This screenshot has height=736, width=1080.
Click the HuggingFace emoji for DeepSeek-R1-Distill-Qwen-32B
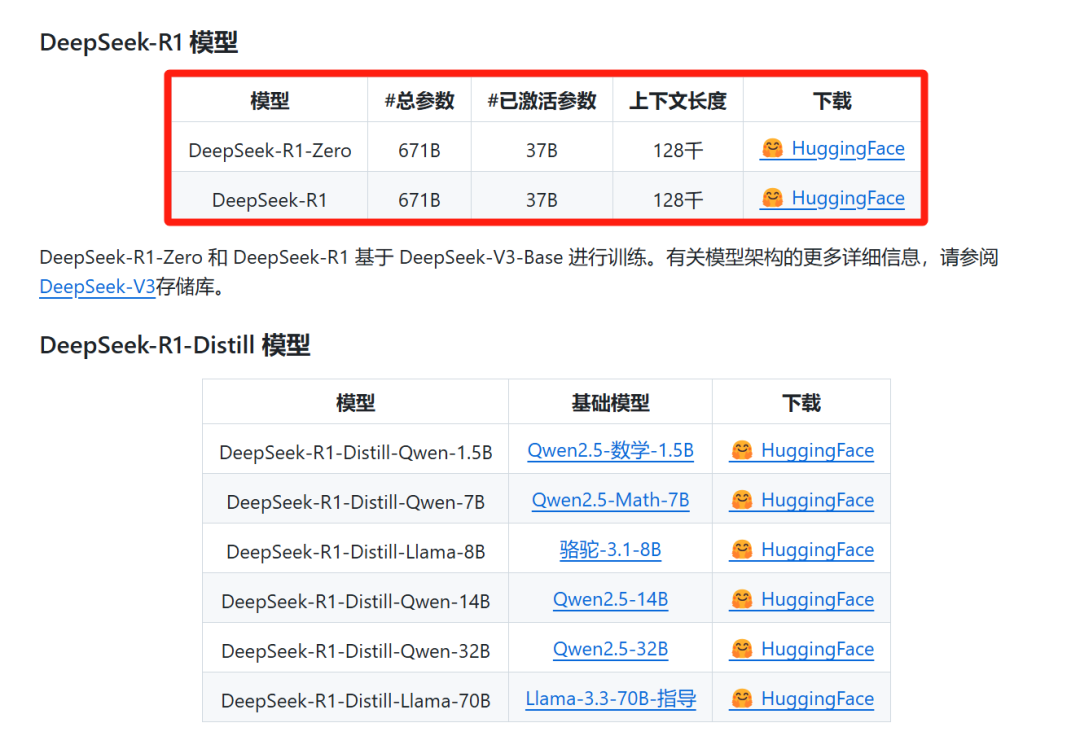[742, 649]
